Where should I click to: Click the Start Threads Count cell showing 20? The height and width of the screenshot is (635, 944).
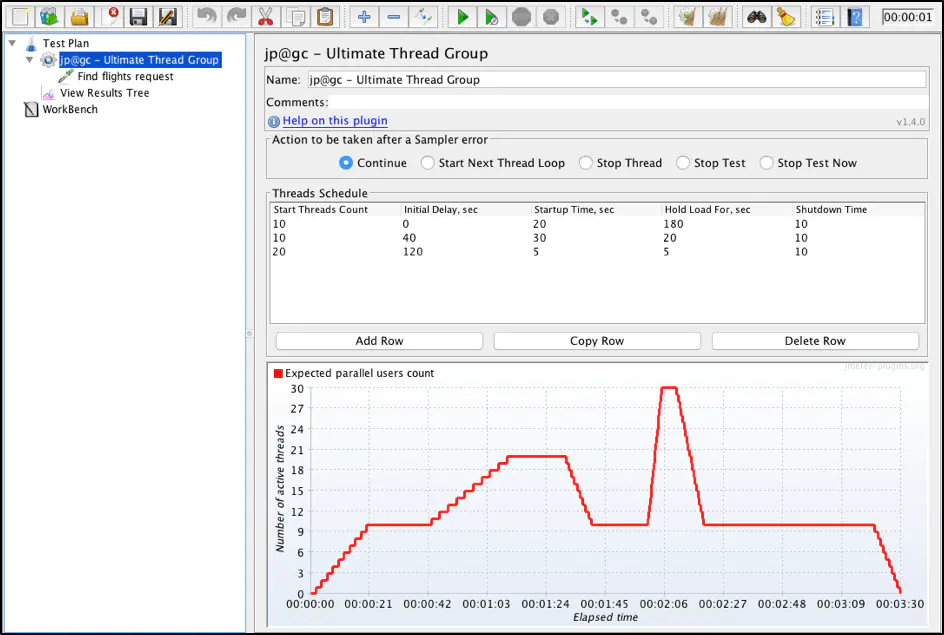click(335, 252)
